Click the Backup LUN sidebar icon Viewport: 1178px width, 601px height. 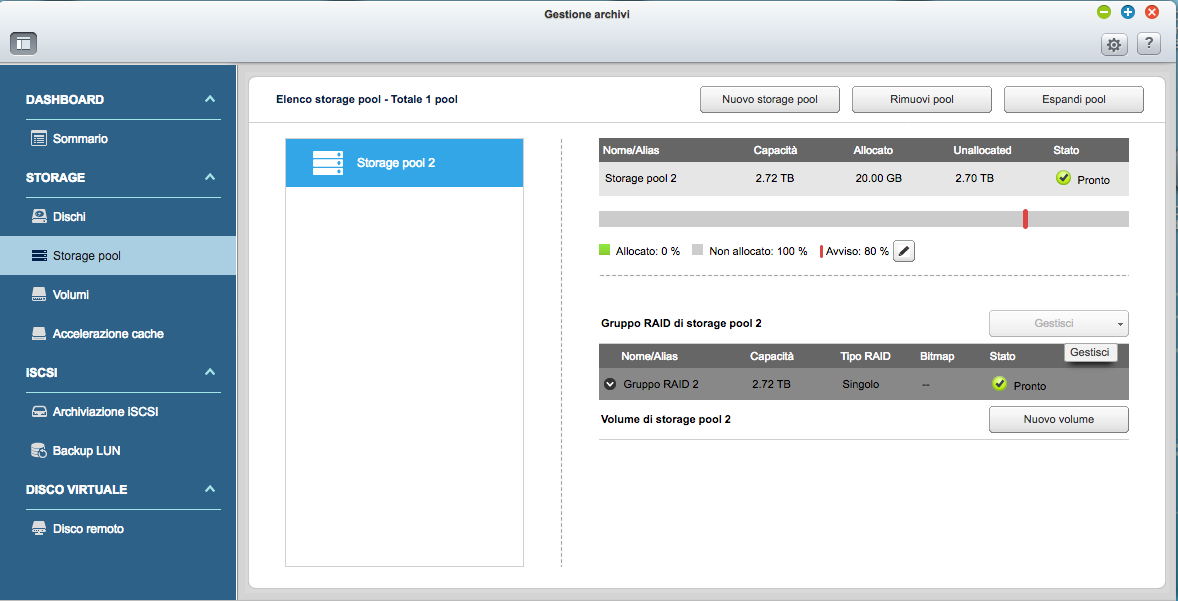pos(39,451)
